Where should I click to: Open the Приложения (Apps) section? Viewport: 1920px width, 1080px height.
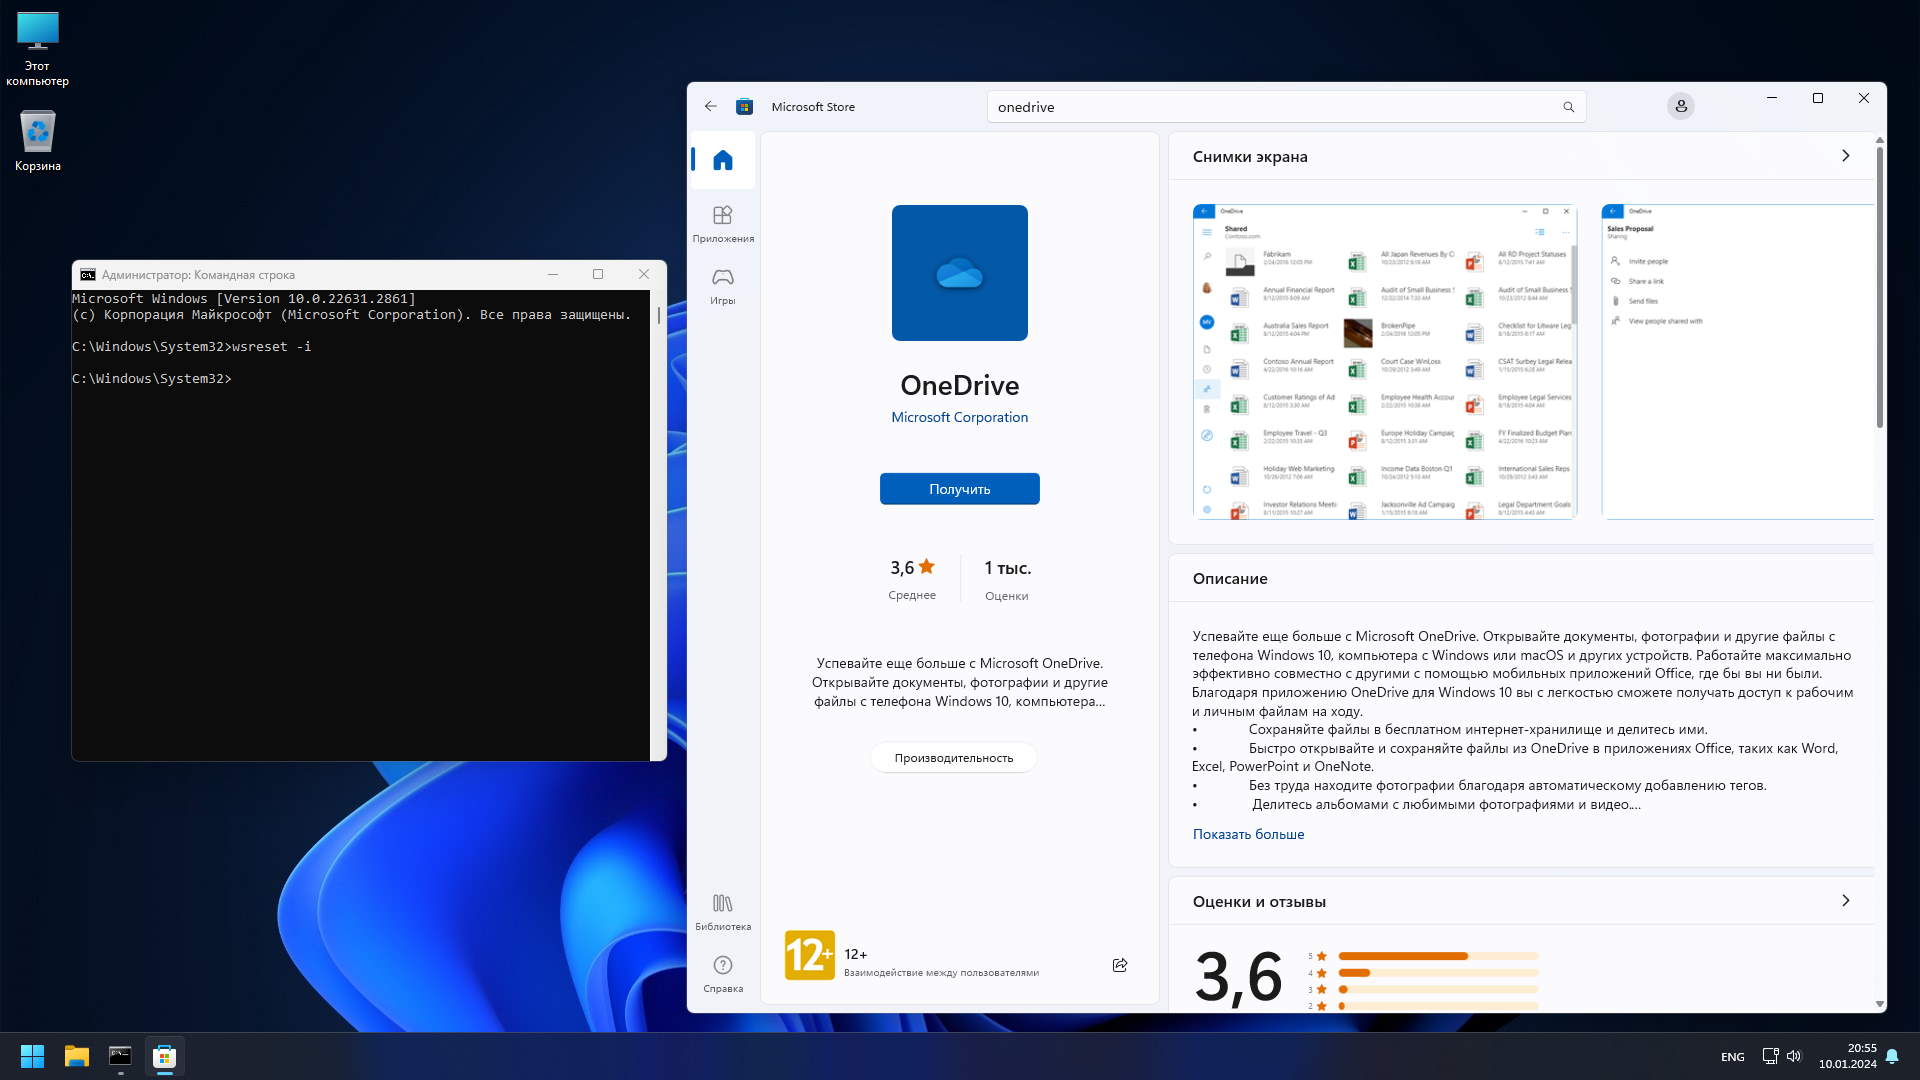pos(722,223)
